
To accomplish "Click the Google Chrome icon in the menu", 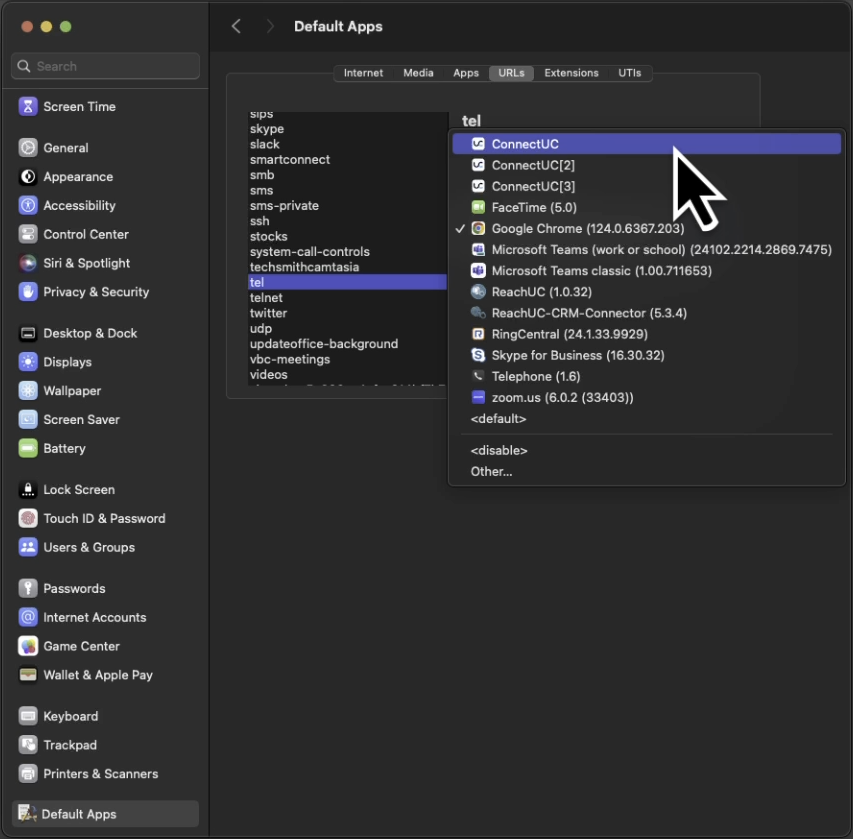I will pyautogui.click(x=478, y=229).
